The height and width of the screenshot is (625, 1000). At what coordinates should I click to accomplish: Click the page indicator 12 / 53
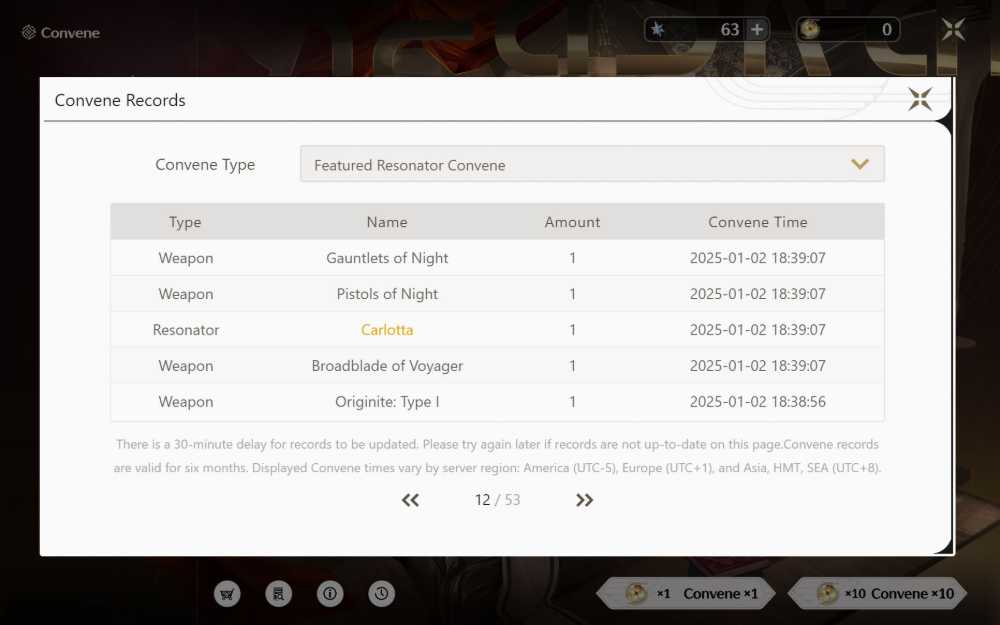coord(497,500)
